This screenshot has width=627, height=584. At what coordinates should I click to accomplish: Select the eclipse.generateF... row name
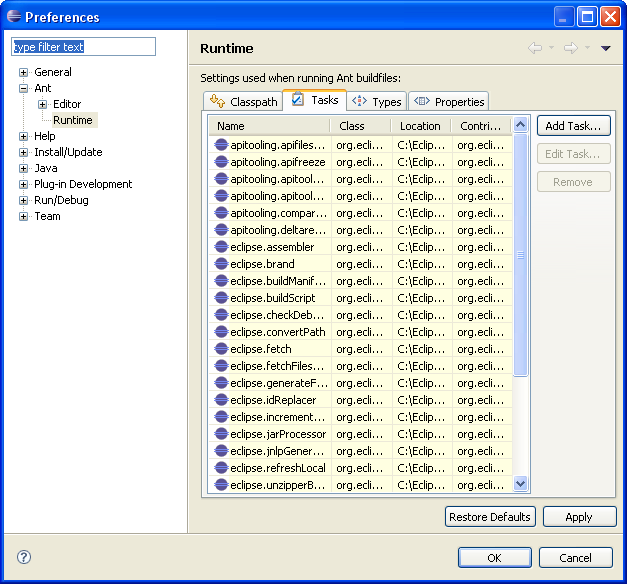tap(279, 383)
